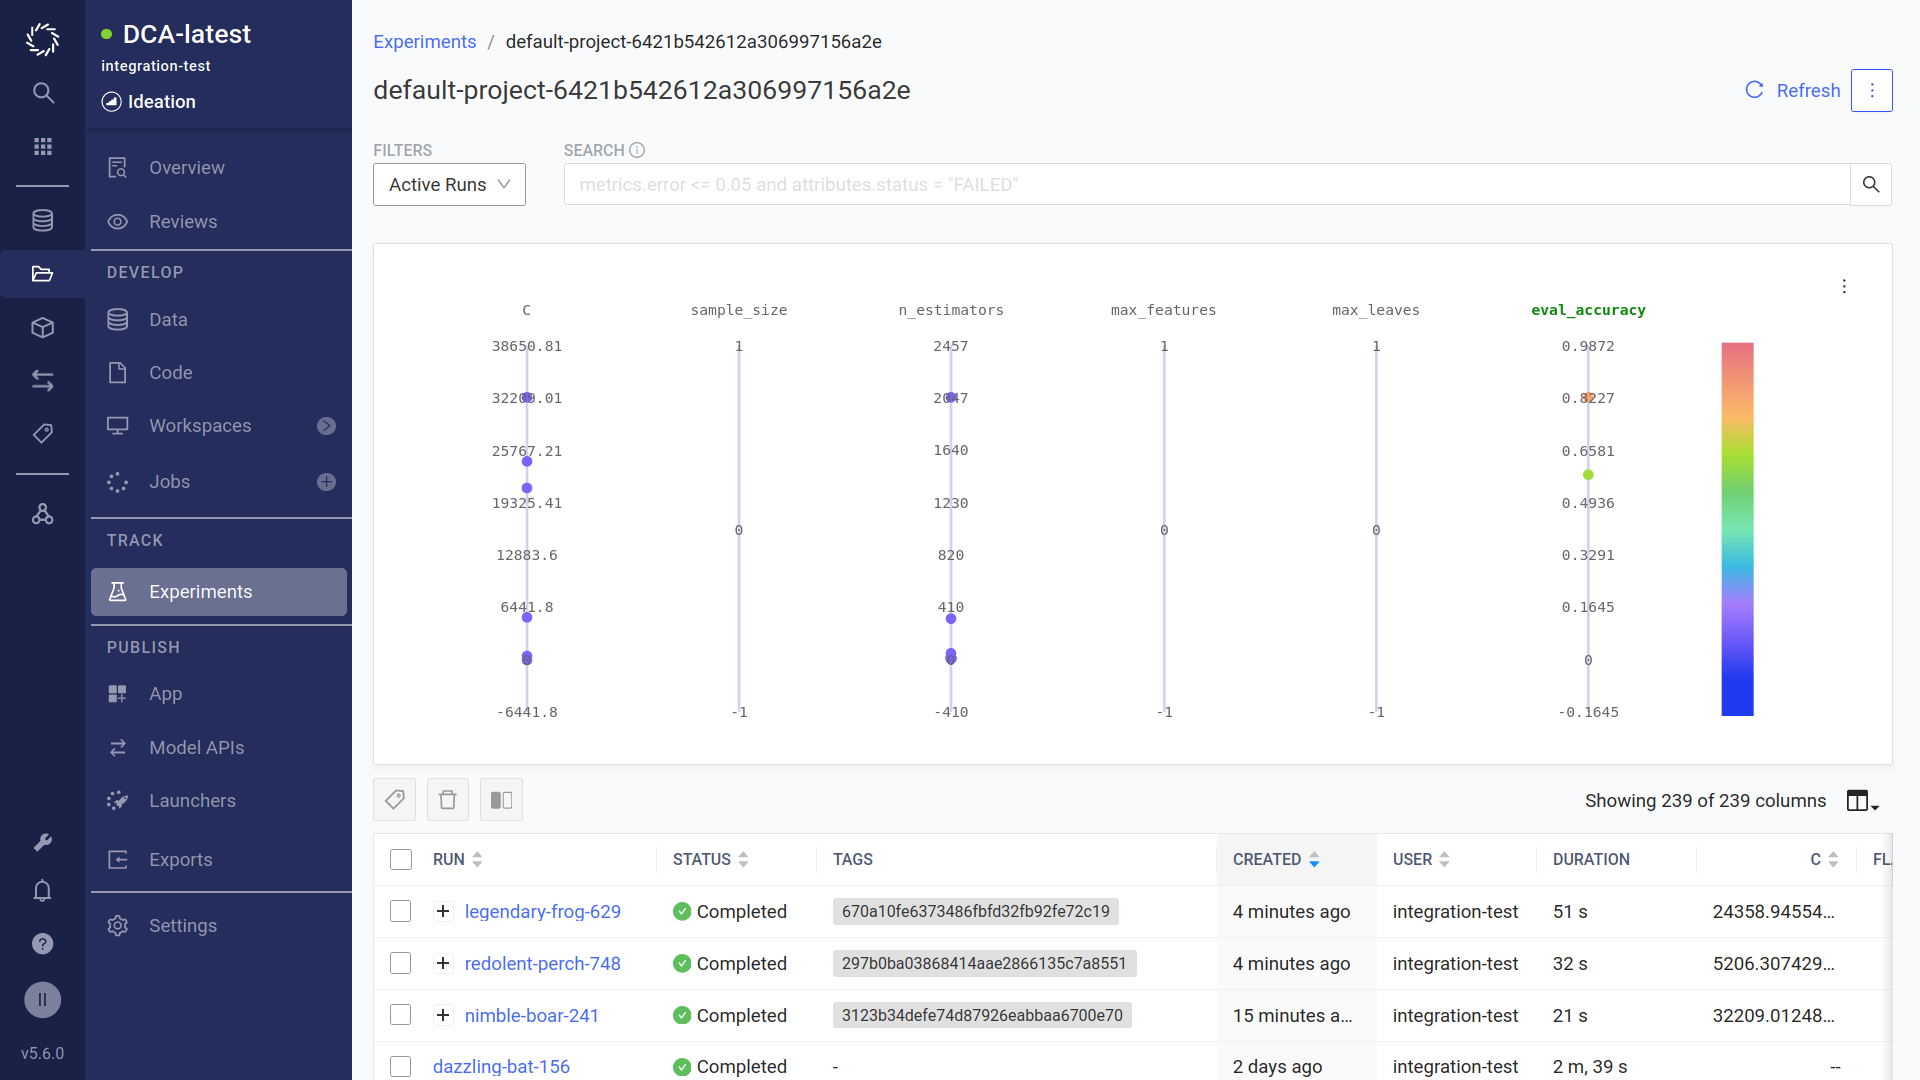Open the cluster nodes icon in rail

tap(42, 514)
